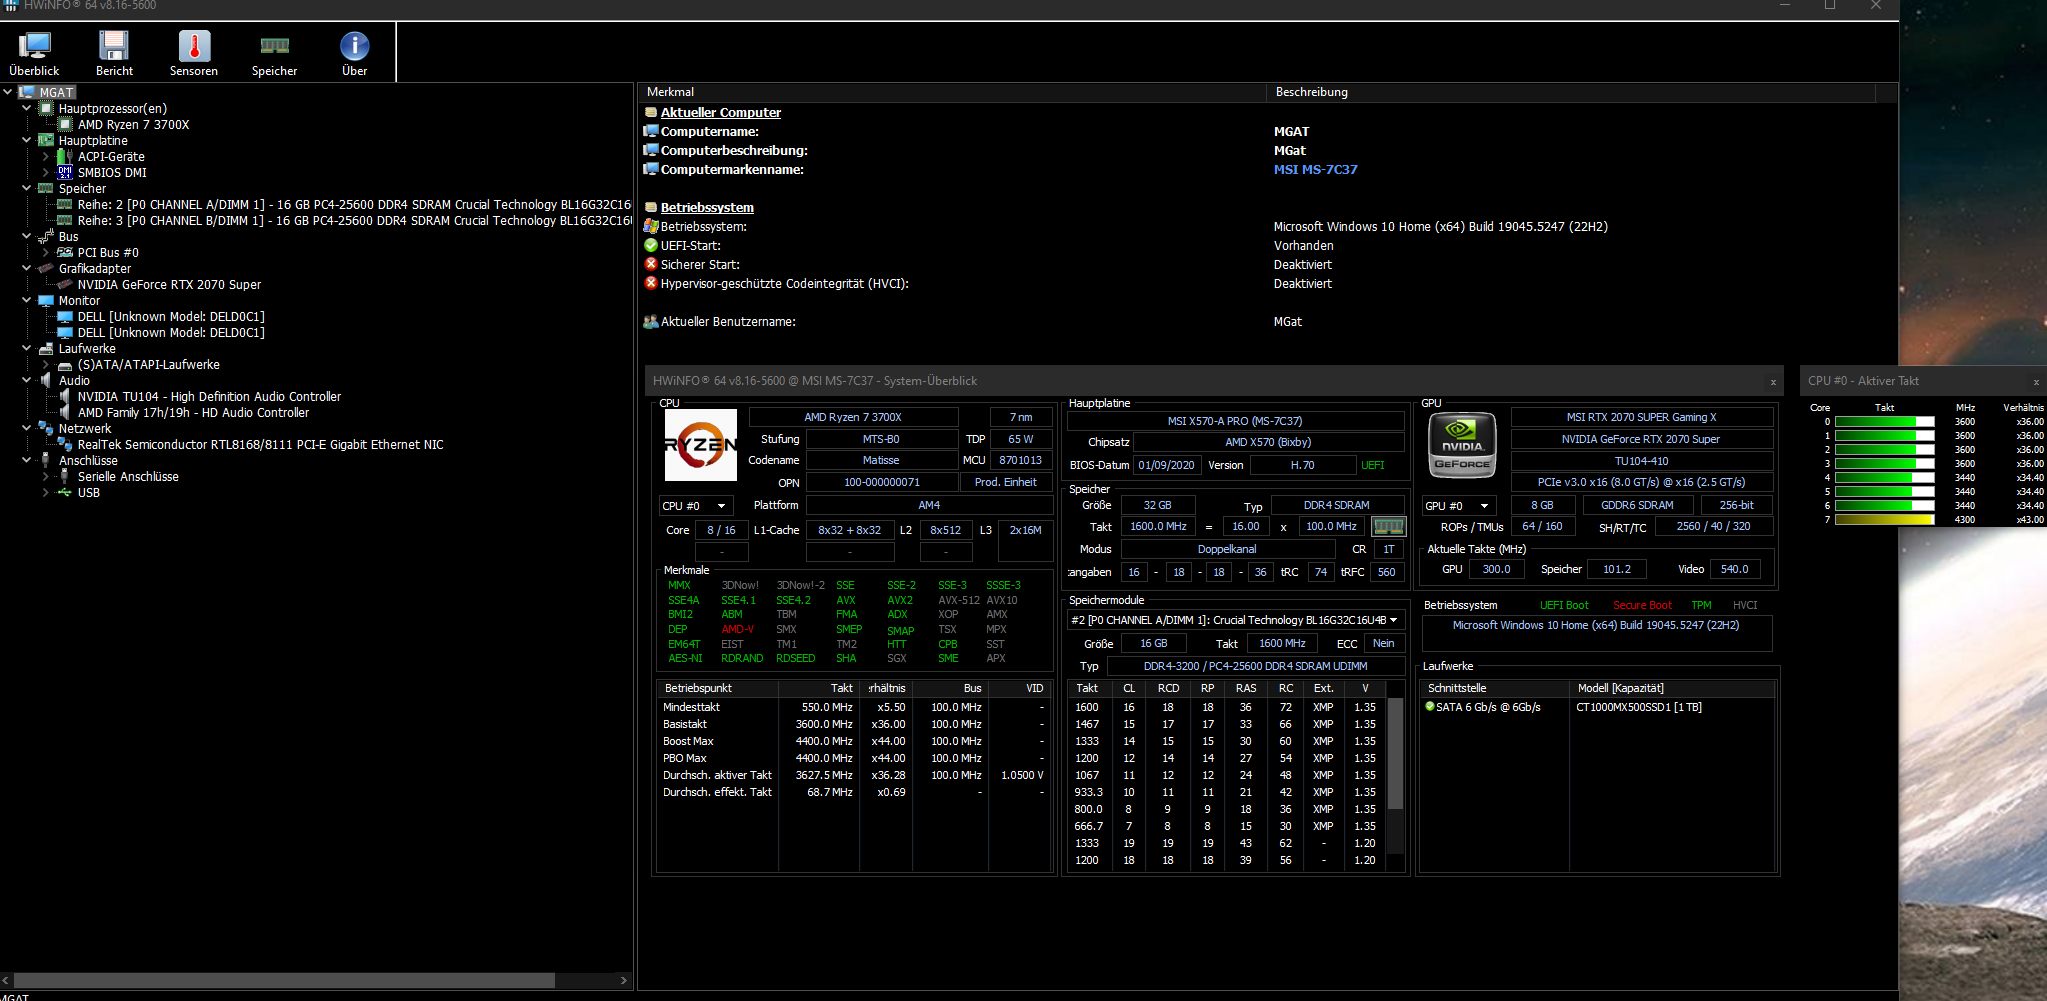The height and width of the screenshot is (1001, 2047).
Task: Click the Beschreibung column header
Action: coord(1572,92)
